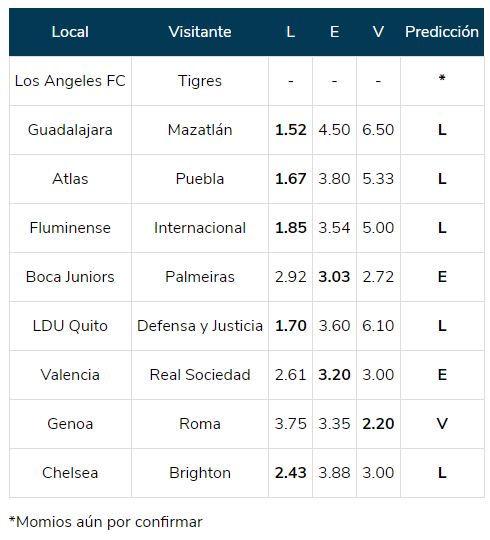Click the 3.80 draw odds for Atlas
The height and width of the screenshot is (540, 490).
[334, 179]
